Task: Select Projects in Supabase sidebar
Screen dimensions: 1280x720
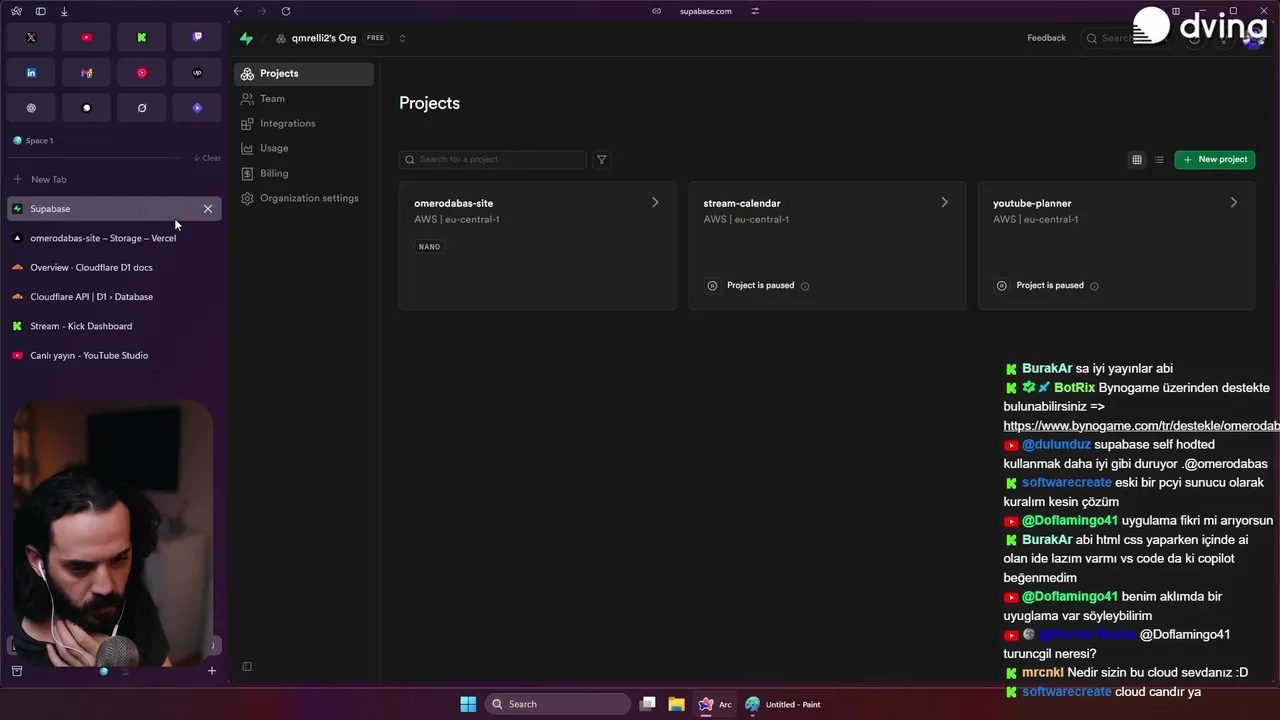Action: tap(304, 73)
